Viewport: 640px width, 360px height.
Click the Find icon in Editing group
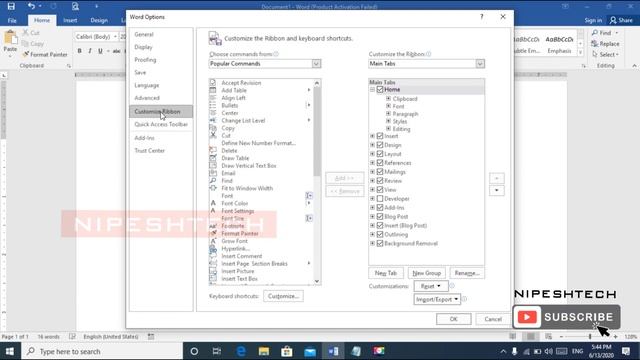point(595,33)
